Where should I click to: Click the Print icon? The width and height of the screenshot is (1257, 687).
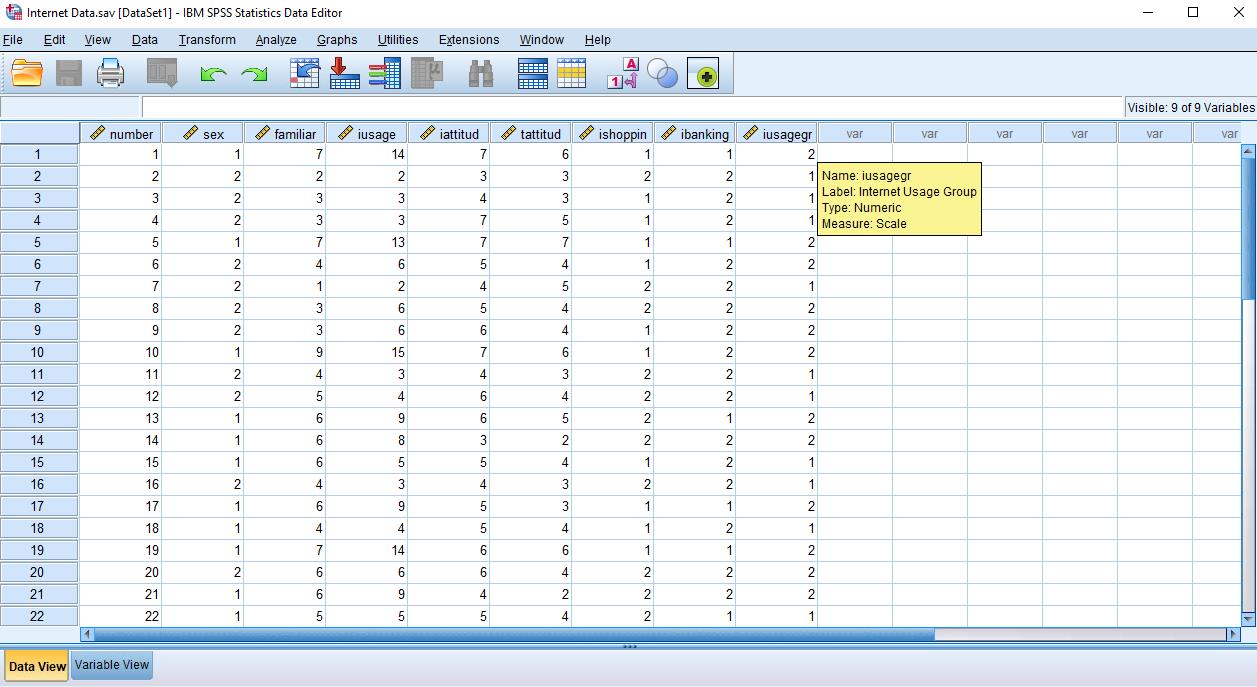[x=110, y=73]
